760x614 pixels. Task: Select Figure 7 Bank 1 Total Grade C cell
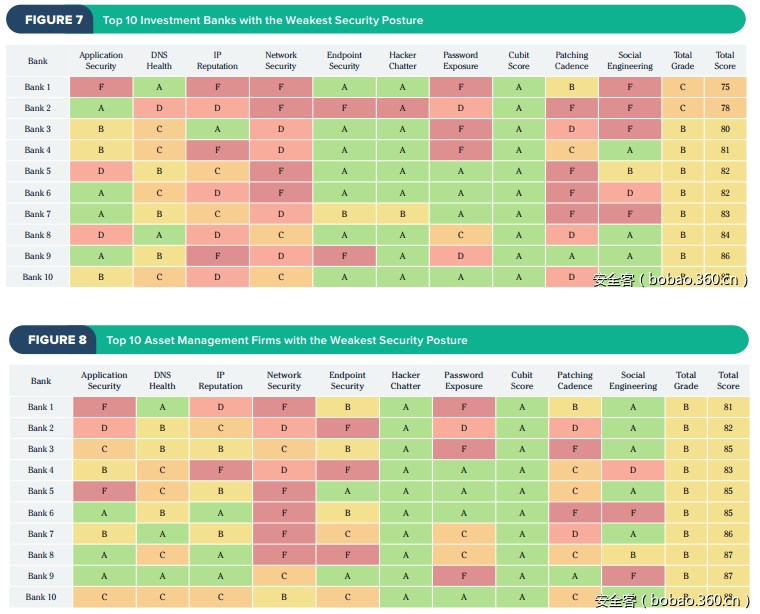click(683, 87)
